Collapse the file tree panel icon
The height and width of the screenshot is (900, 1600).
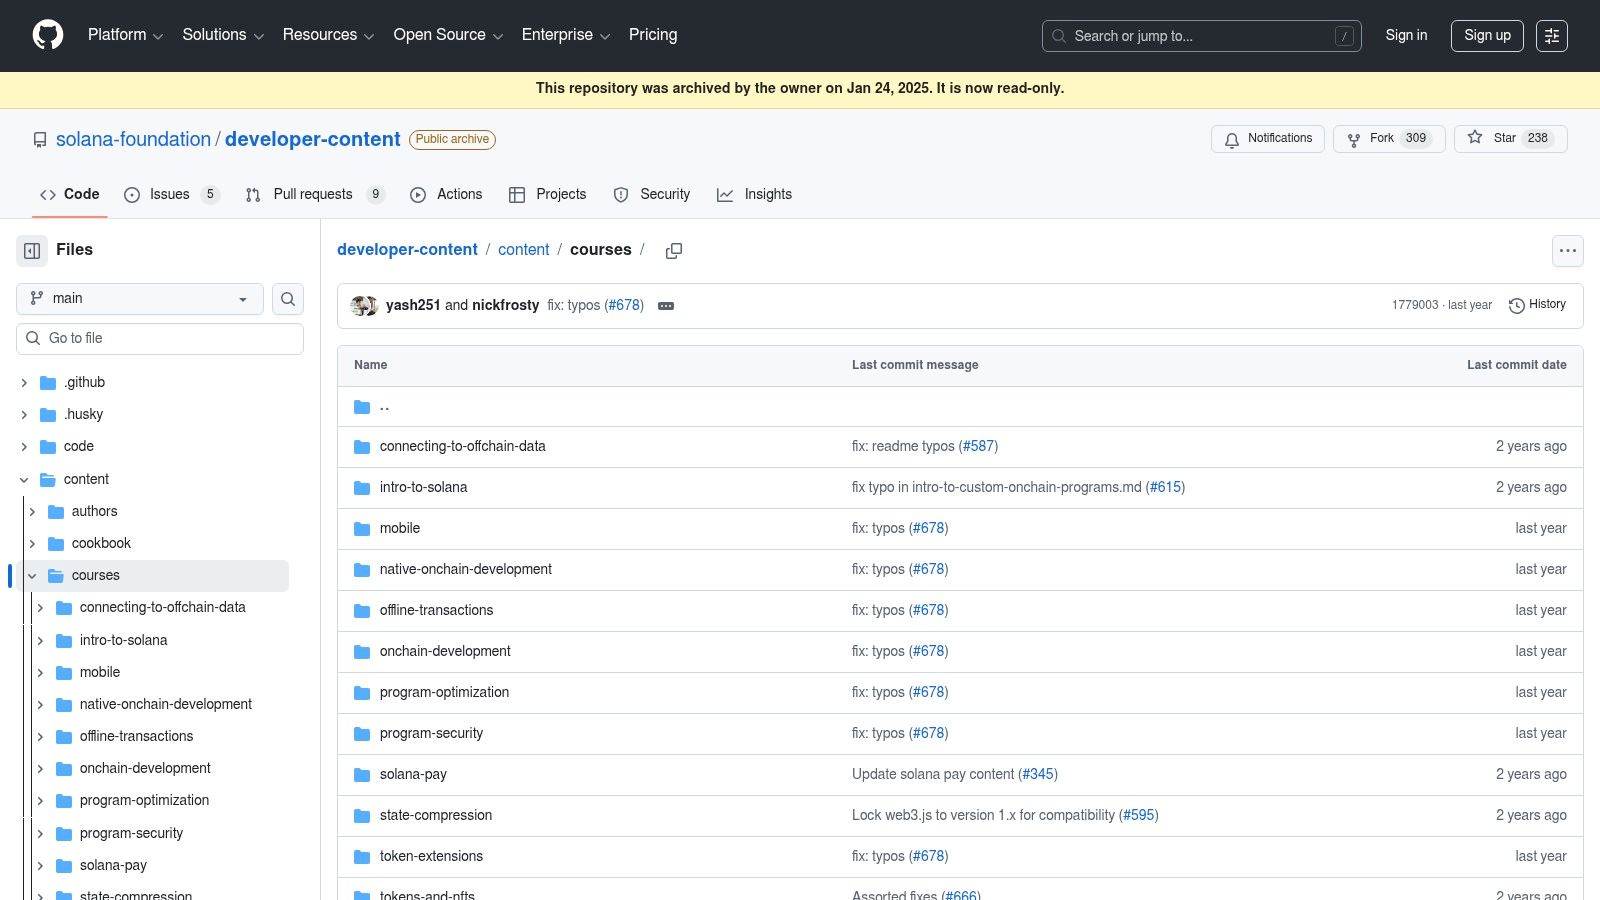(32, 250)
